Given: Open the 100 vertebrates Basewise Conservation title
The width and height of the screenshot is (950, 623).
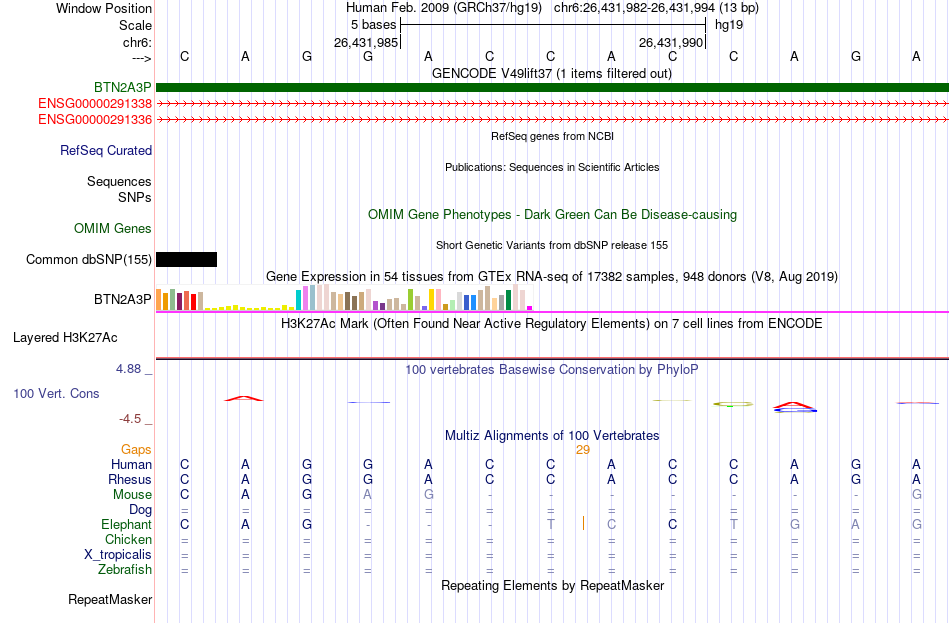Looking at the screenshot, I should (x=552, y=370).
